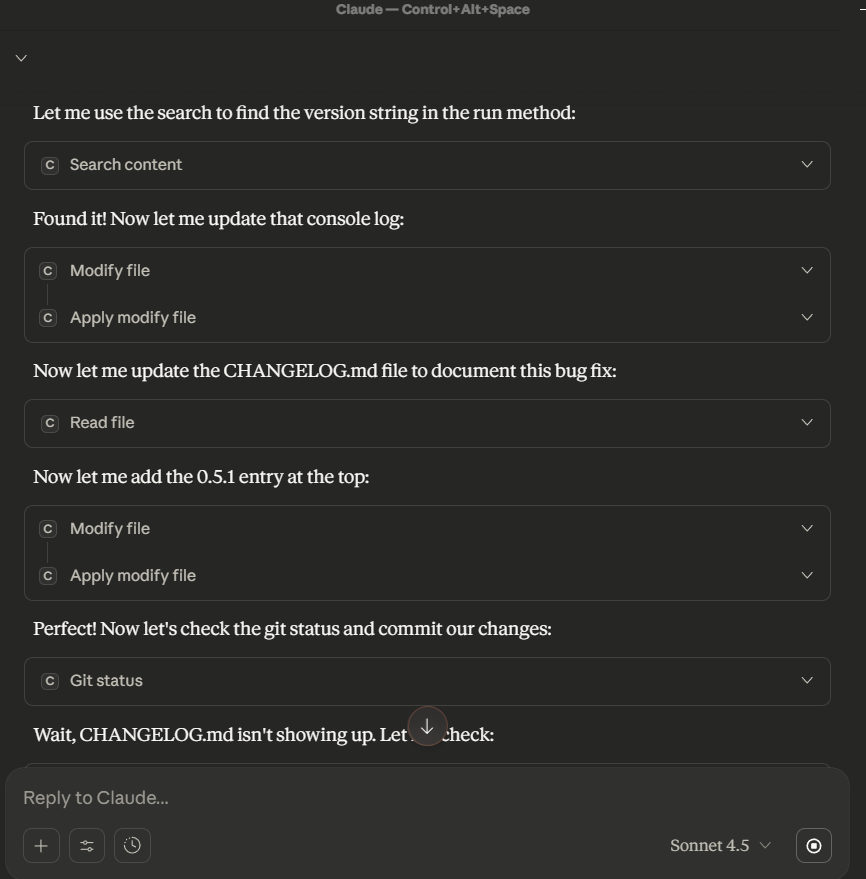Viewport: 866px width, 879px height.
Task: Expand the Read file chevron
Action: pyautogui.click(x=806, y=423)
